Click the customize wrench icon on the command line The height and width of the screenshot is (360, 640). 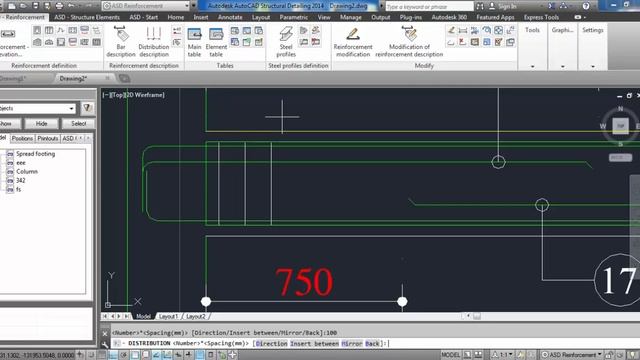[105, 344]
